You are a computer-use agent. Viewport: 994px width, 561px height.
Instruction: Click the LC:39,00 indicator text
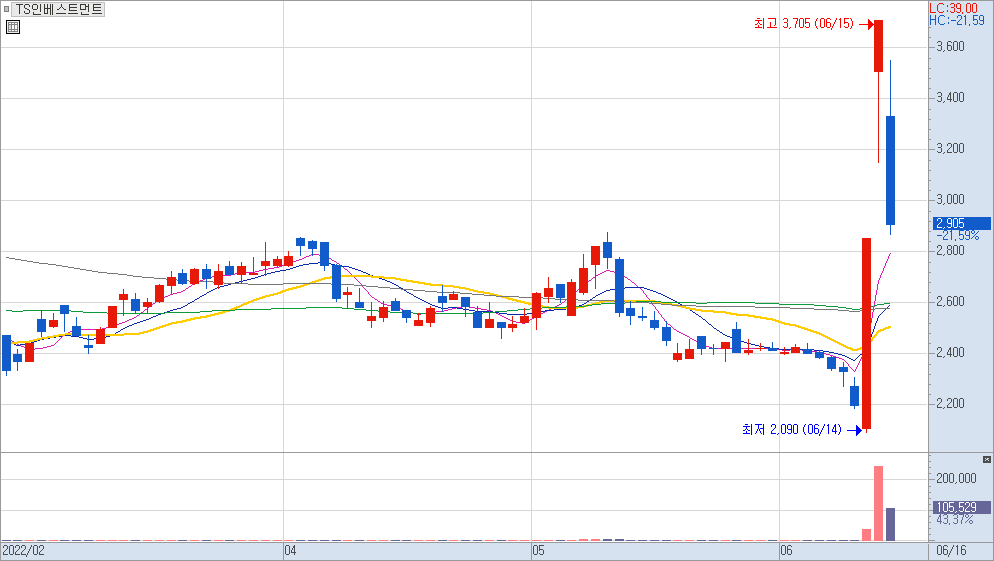point(953,8)
